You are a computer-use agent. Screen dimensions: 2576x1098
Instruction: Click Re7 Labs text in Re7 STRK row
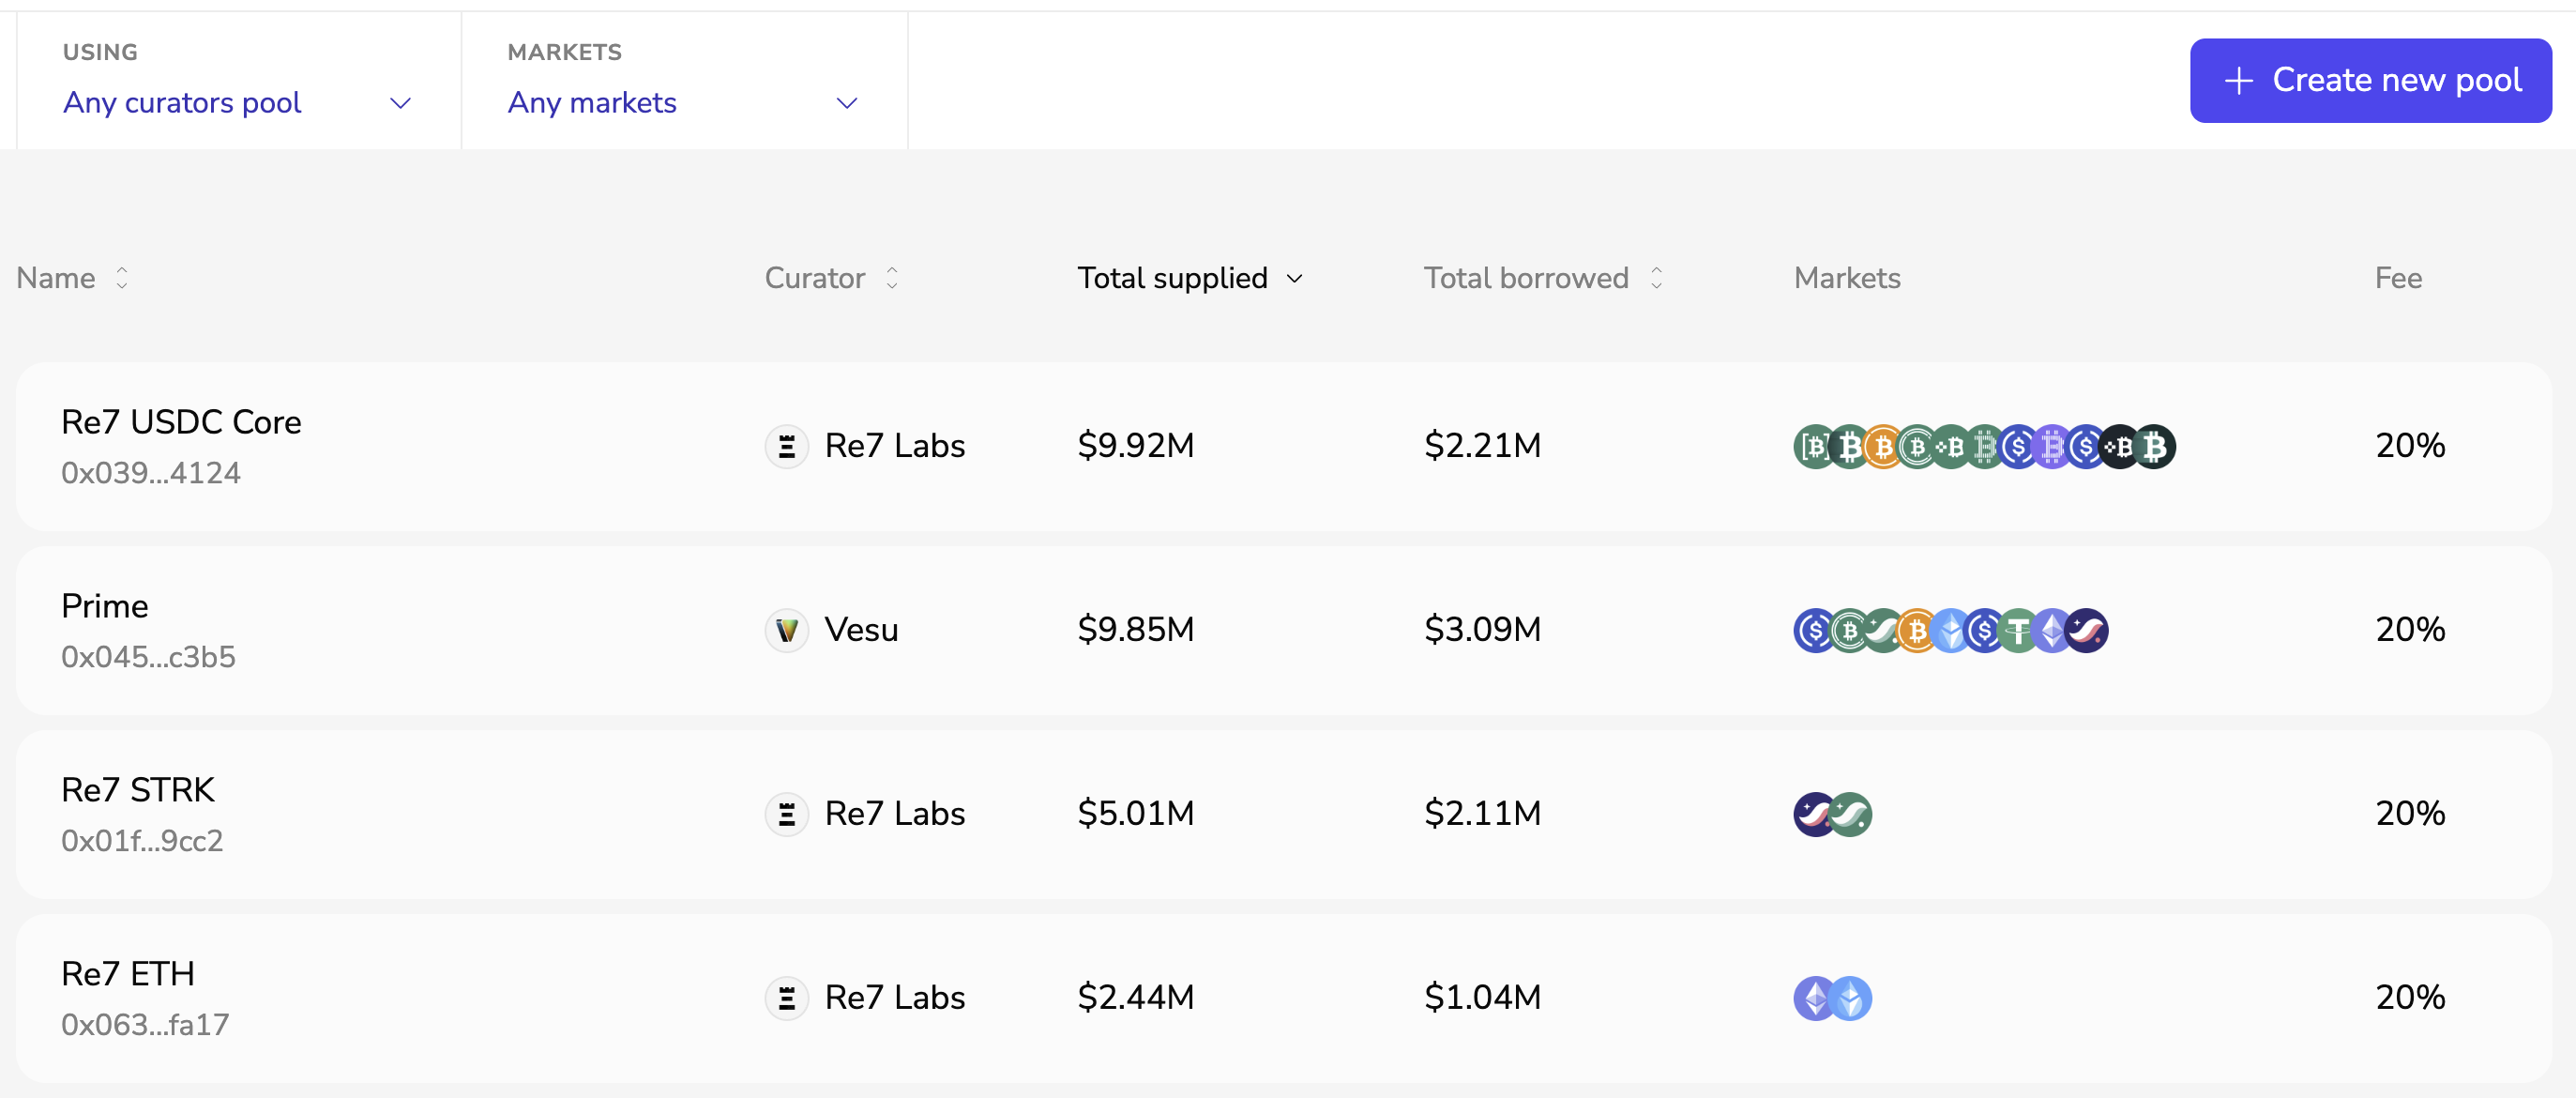(895, 814)
